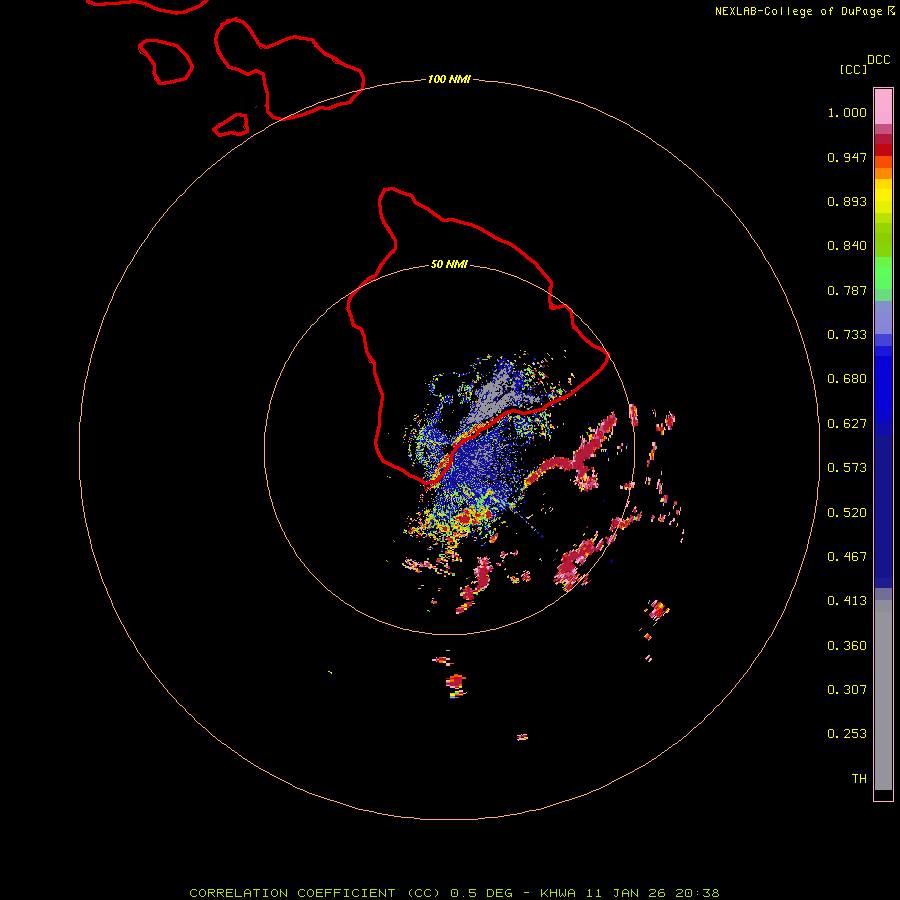Click the gray low-value band of the color bar

883,695
